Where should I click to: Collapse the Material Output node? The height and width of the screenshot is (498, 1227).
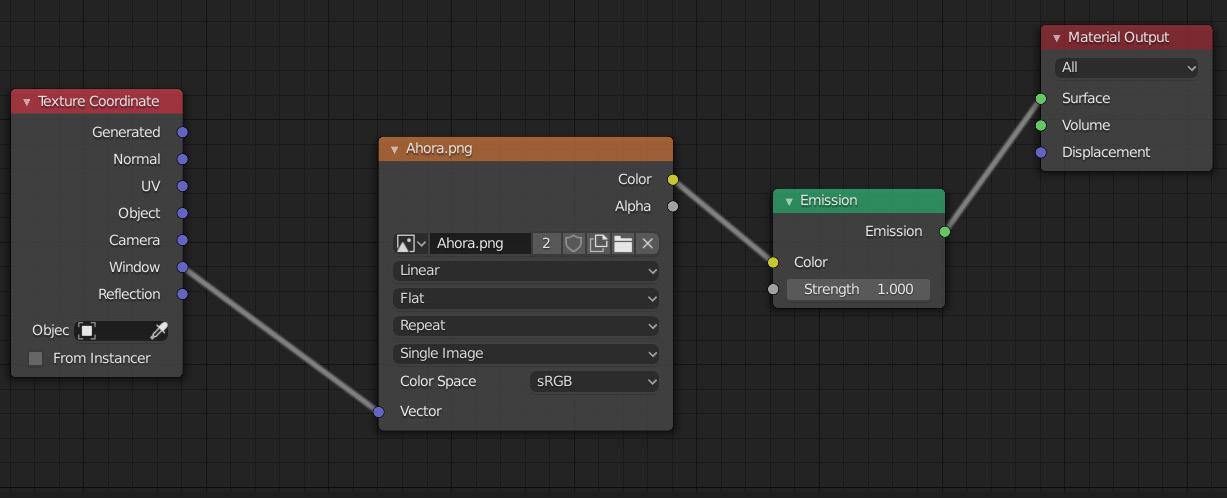coord(1057,38)
